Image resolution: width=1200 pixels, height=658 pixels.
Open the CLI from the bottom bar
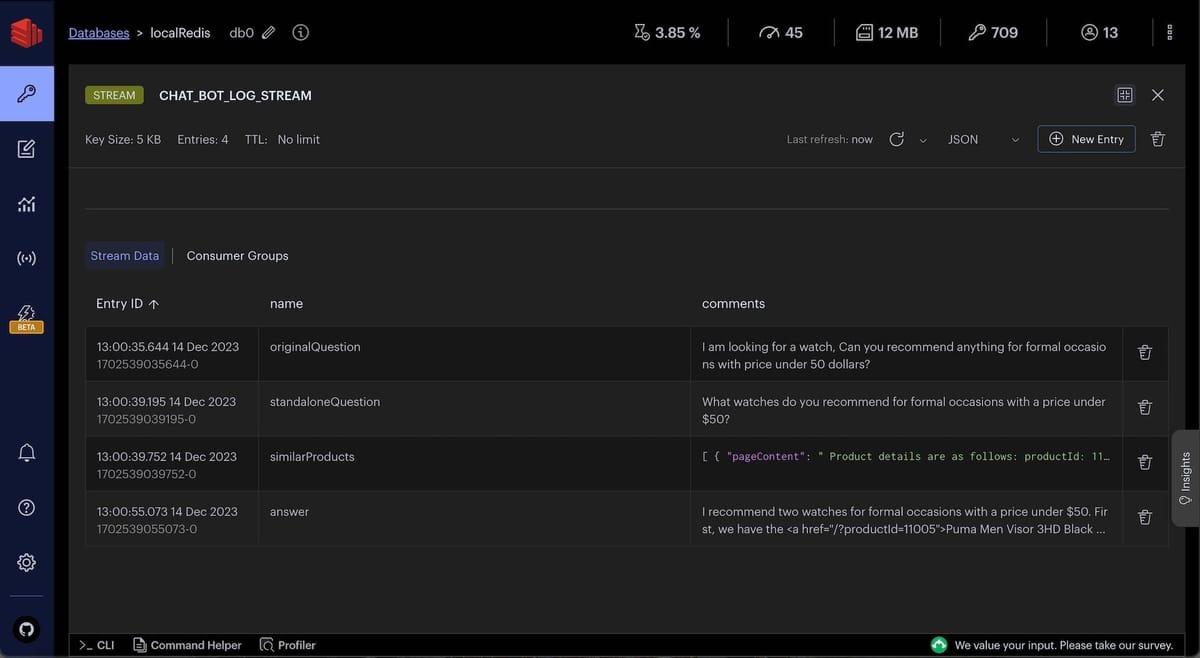pyautogui.click(x=96, y=645)
